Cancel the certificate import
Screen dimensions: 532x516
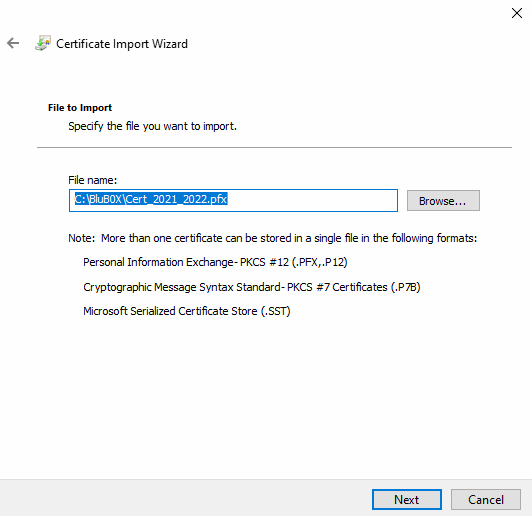(486, 499)
